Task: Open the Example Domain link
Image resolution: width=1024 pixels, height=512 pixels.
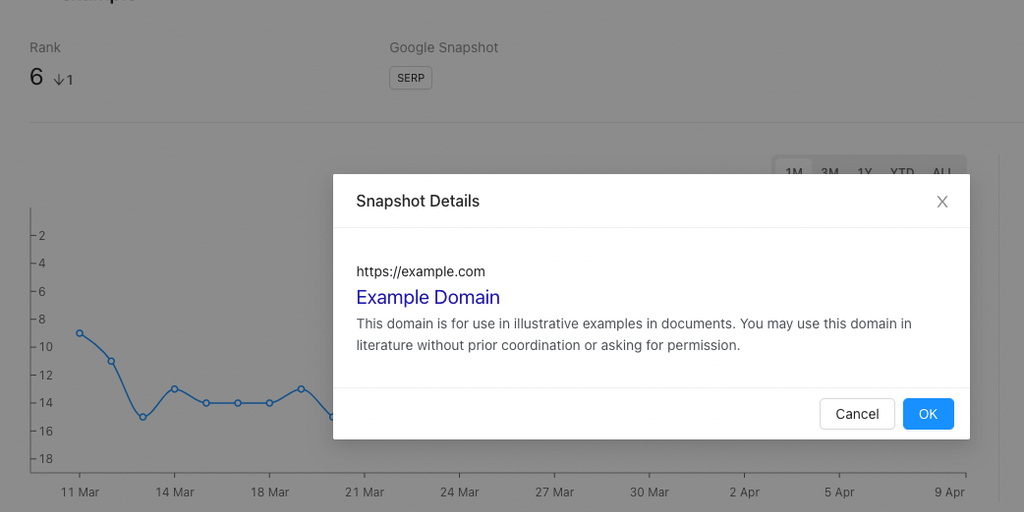Action: (x=428, y=297)
